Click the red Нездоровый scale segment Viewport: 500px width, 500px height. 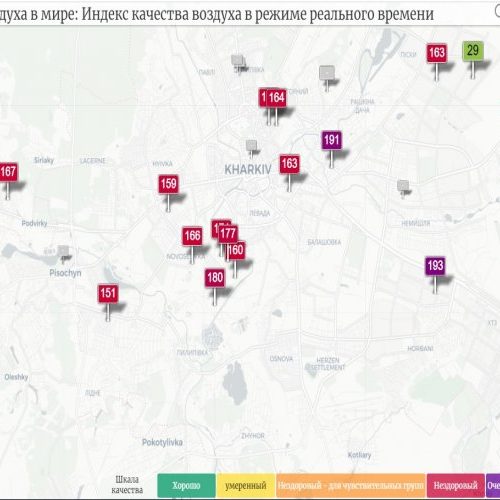pos(455,485)
